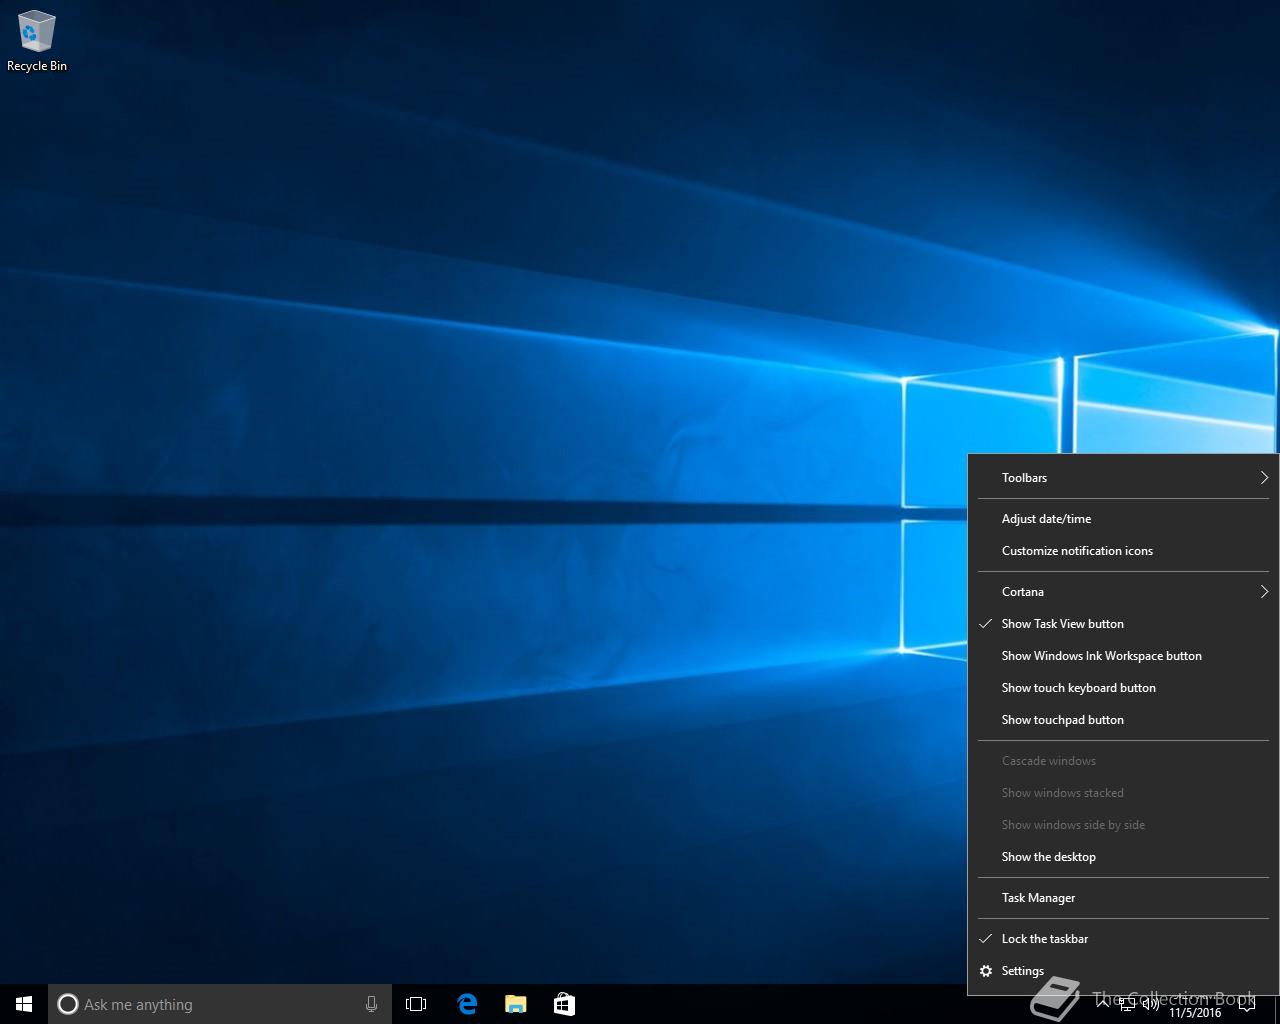Click the Ask me anything search box
This screenshot has width=1280, height=1024.
tap(220, 1004)
